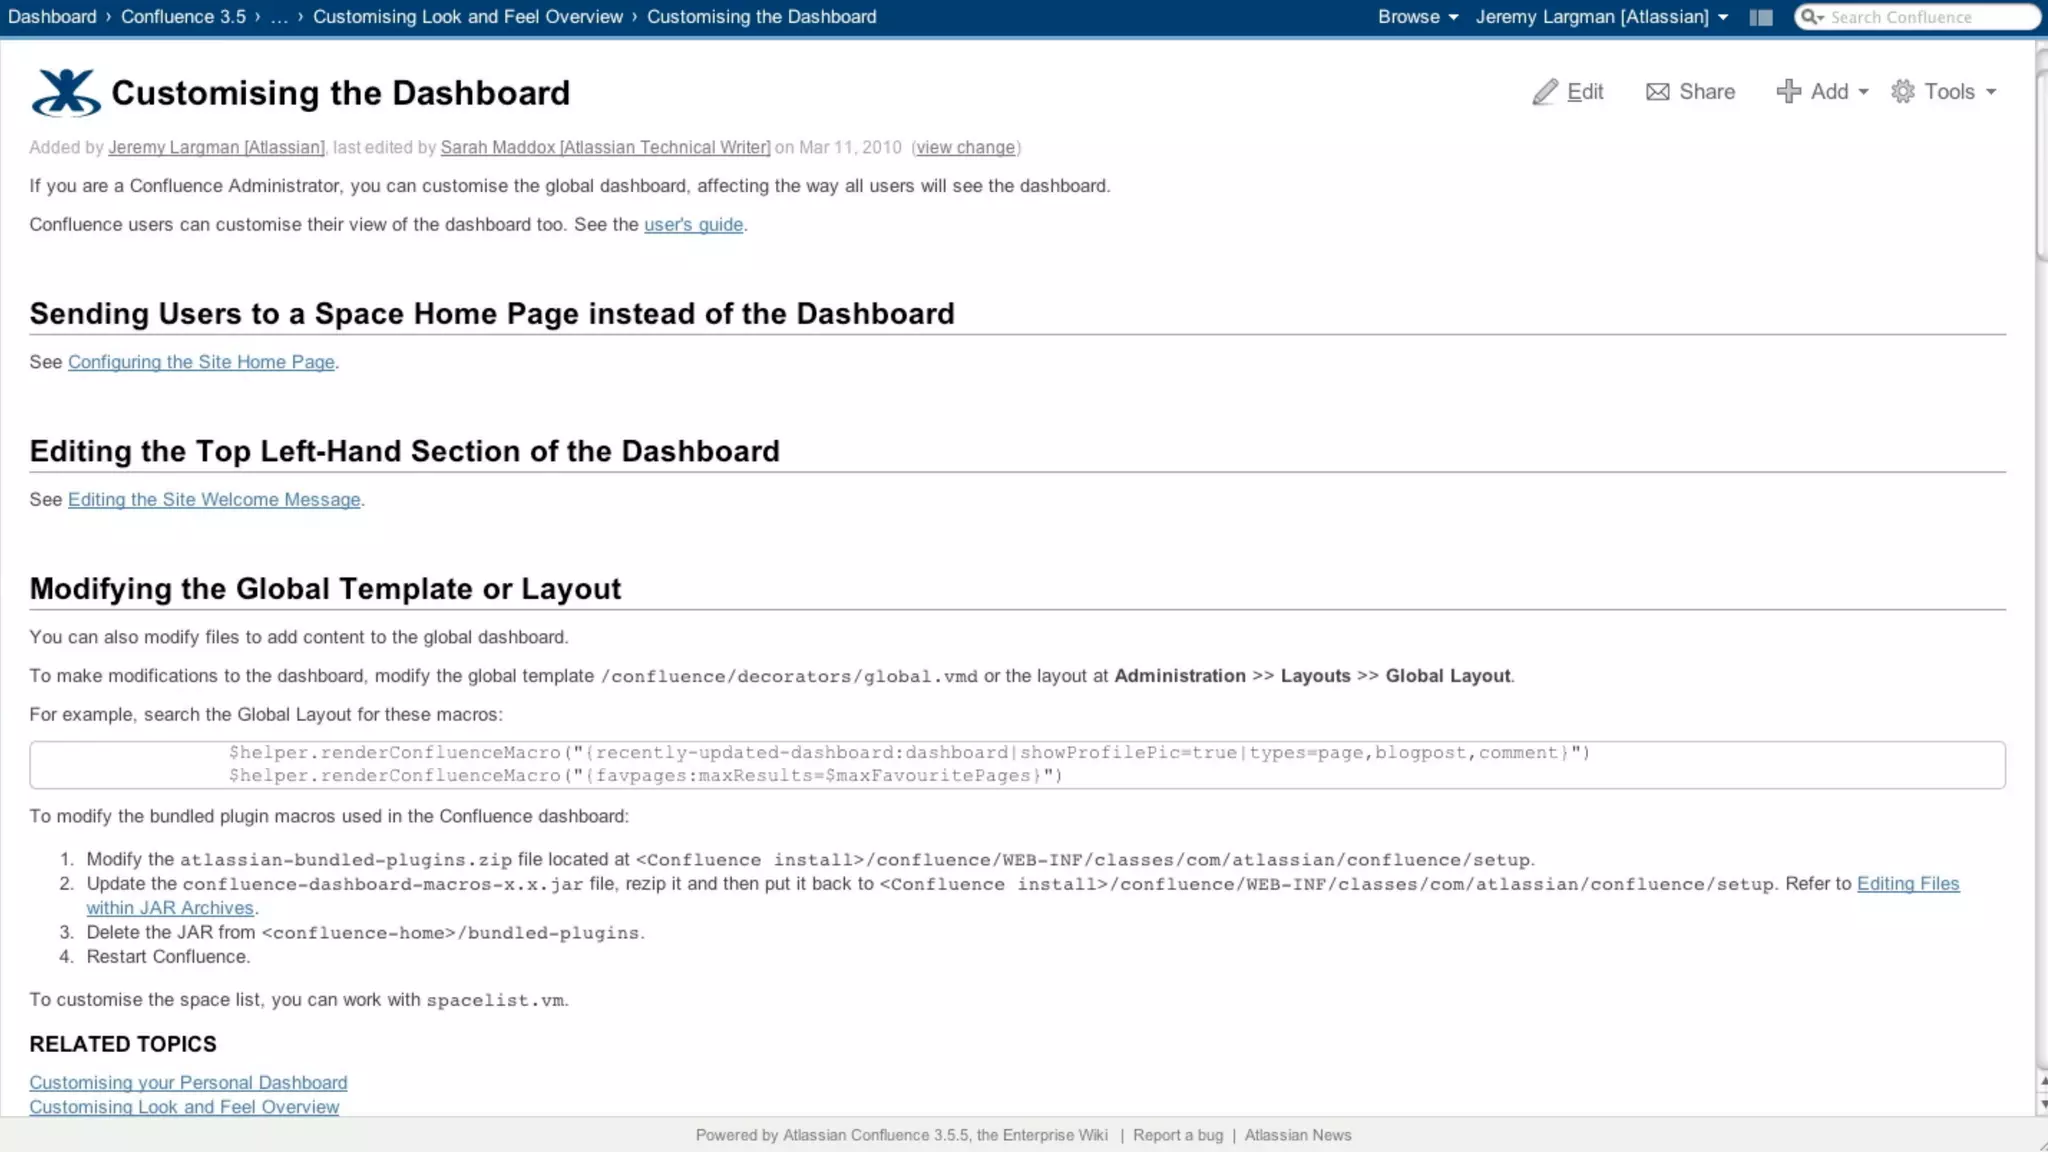The width and height of the screenshot is (2048, 1152).
Task: Open Sarah Maddox author profile link
Action: tap(605, 148)
